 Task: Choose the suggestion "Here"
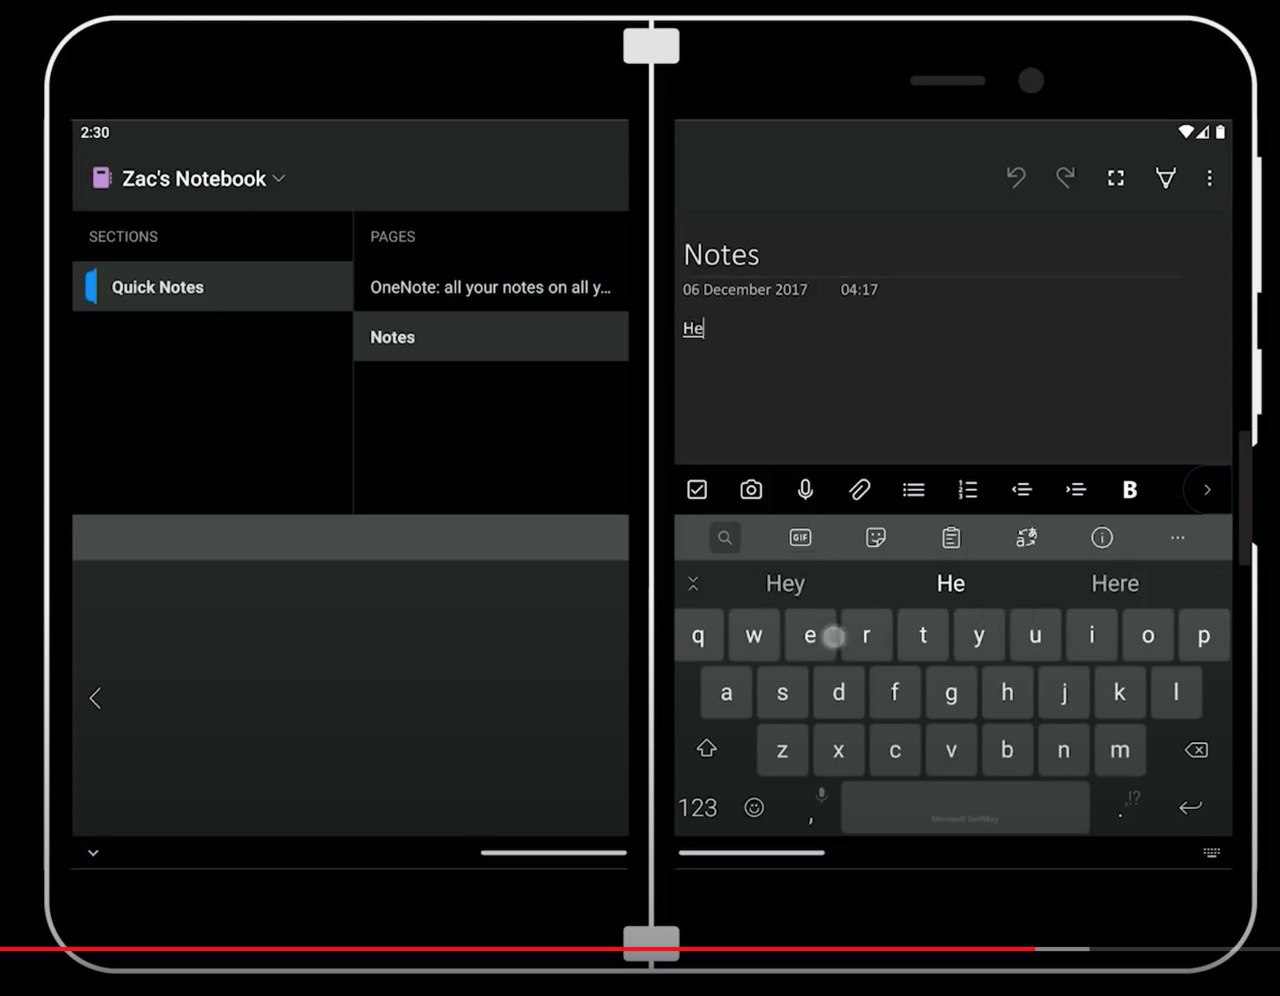[x=1115, y=584]
